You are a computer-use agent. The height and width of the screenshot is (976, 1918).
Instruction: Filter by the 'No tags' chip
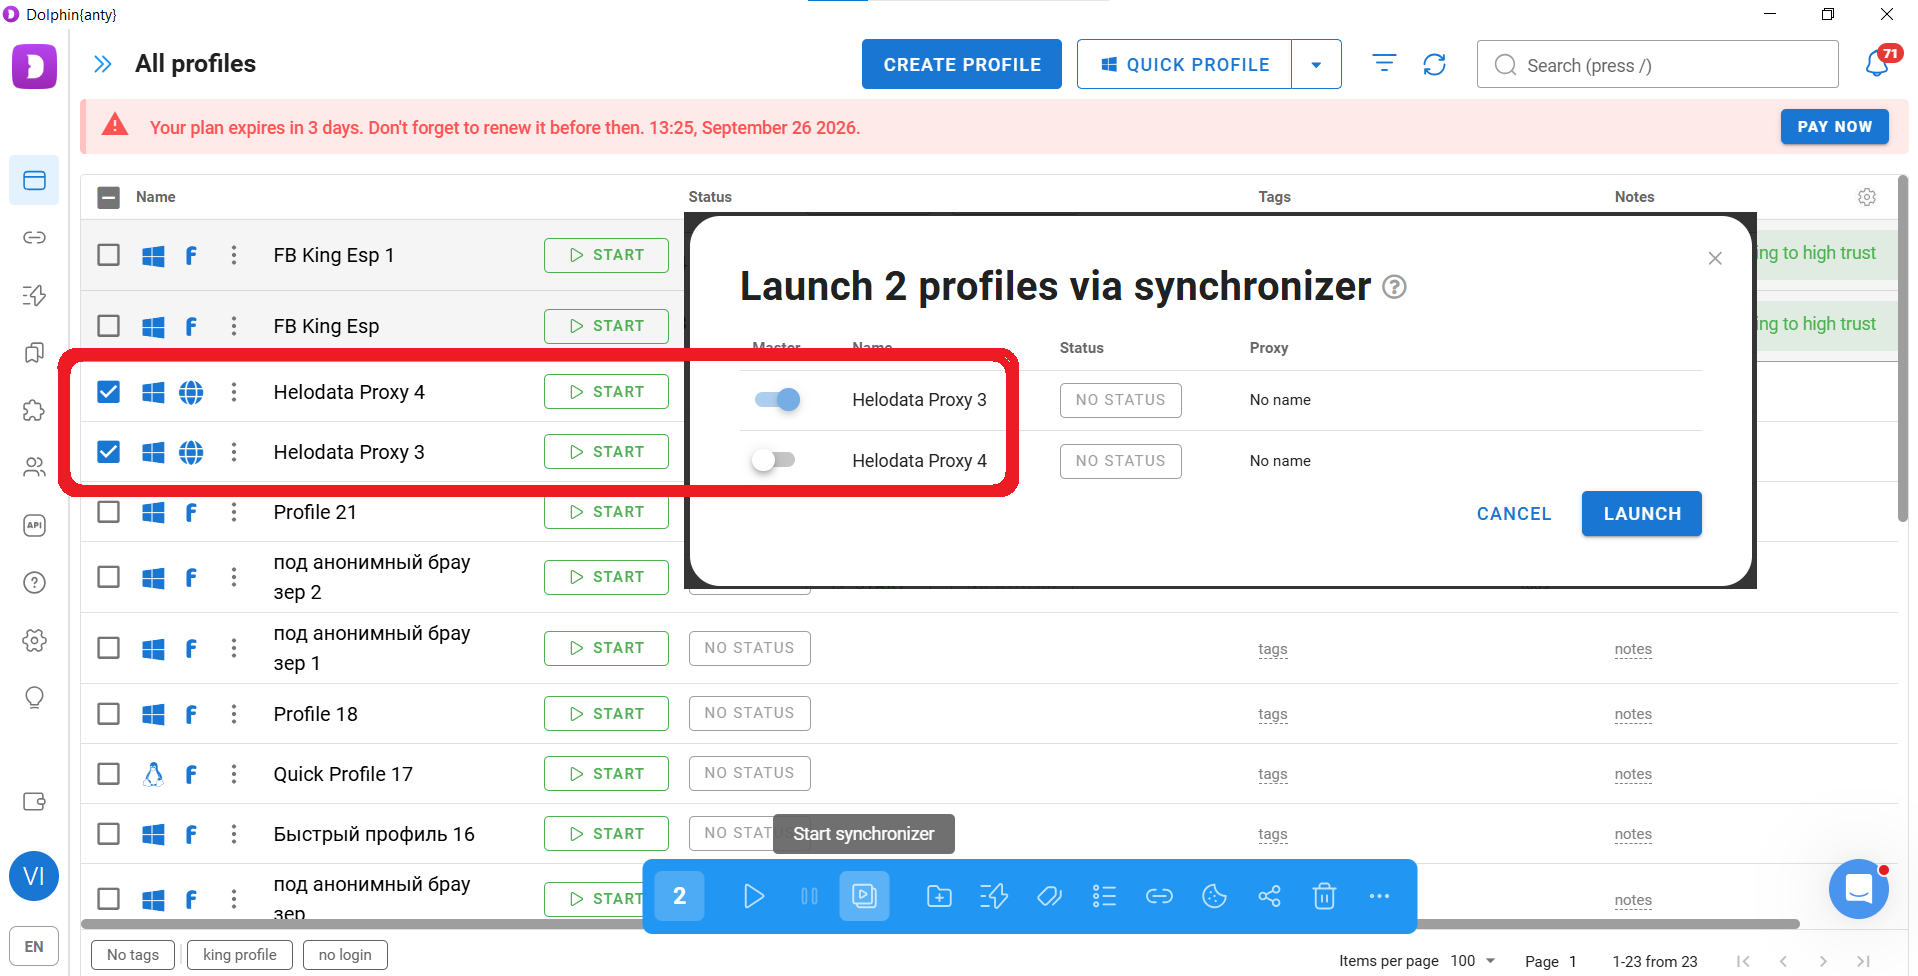(133, 955)
